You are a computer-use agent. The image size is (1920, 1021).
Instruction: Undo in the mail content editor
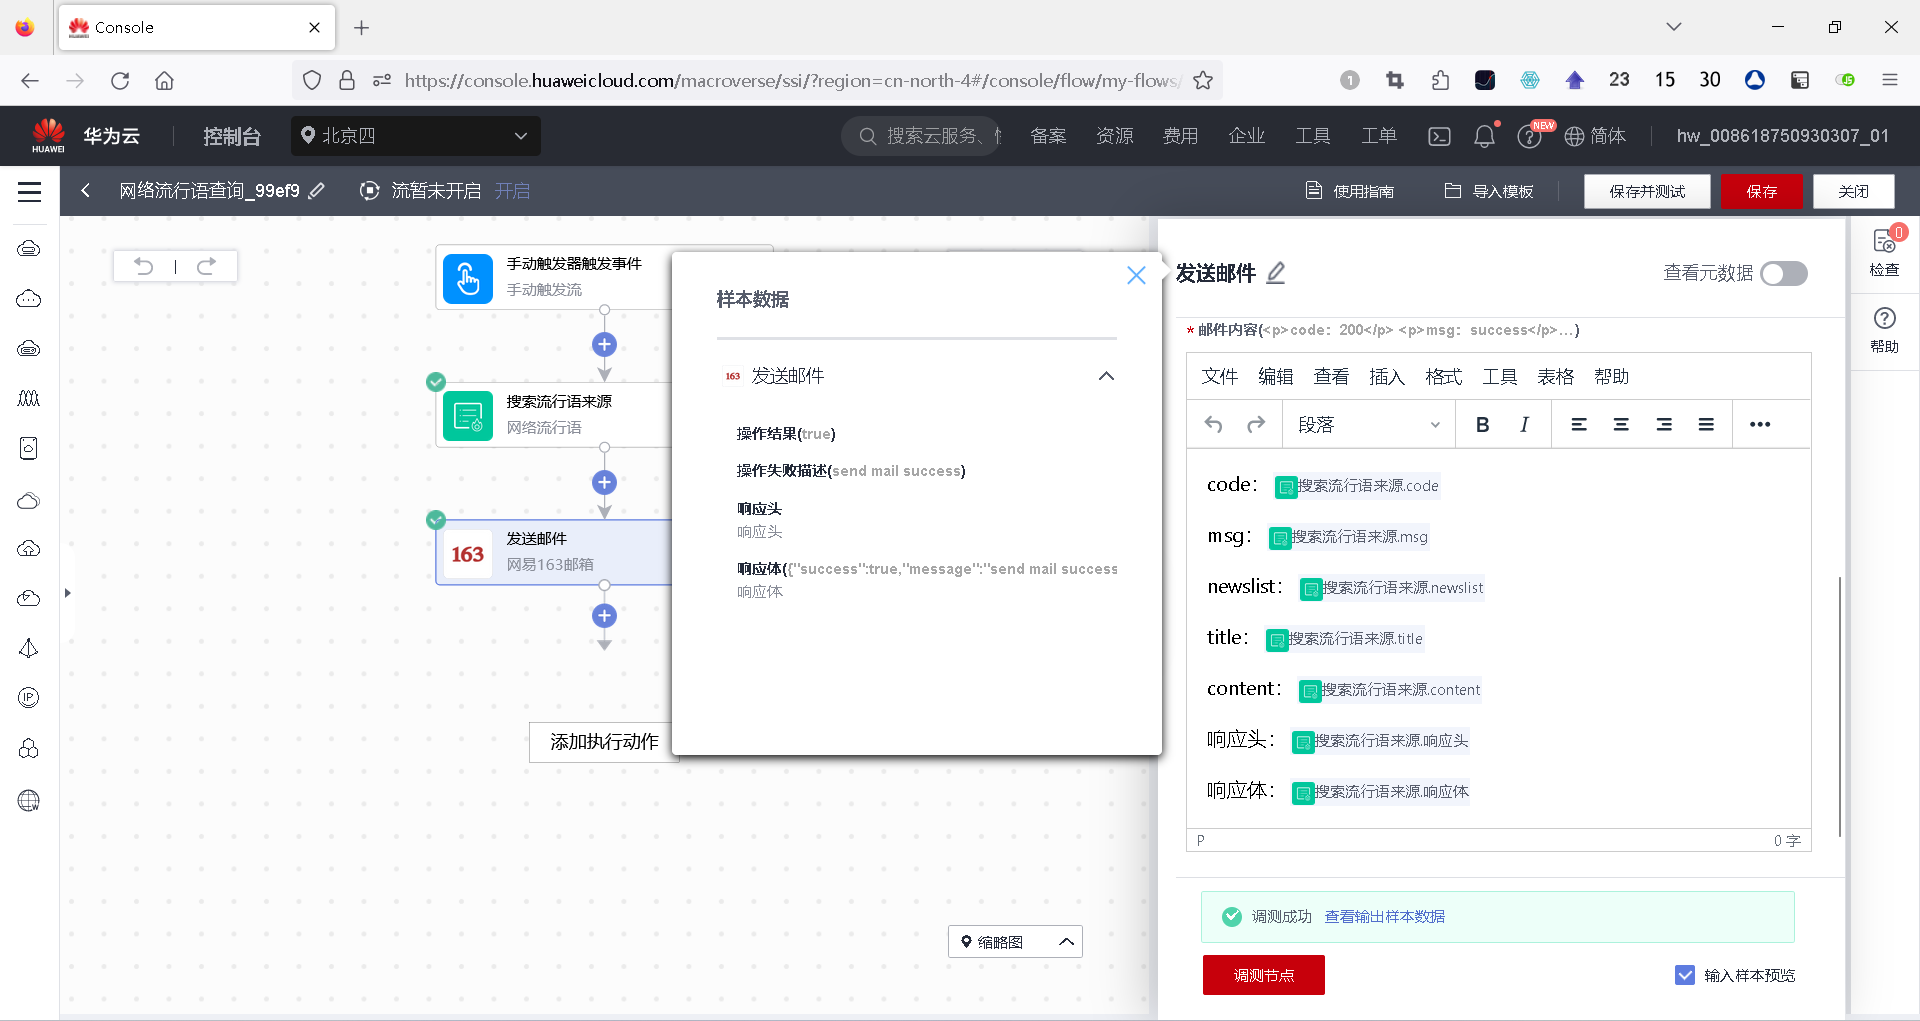click(1213, 425)
